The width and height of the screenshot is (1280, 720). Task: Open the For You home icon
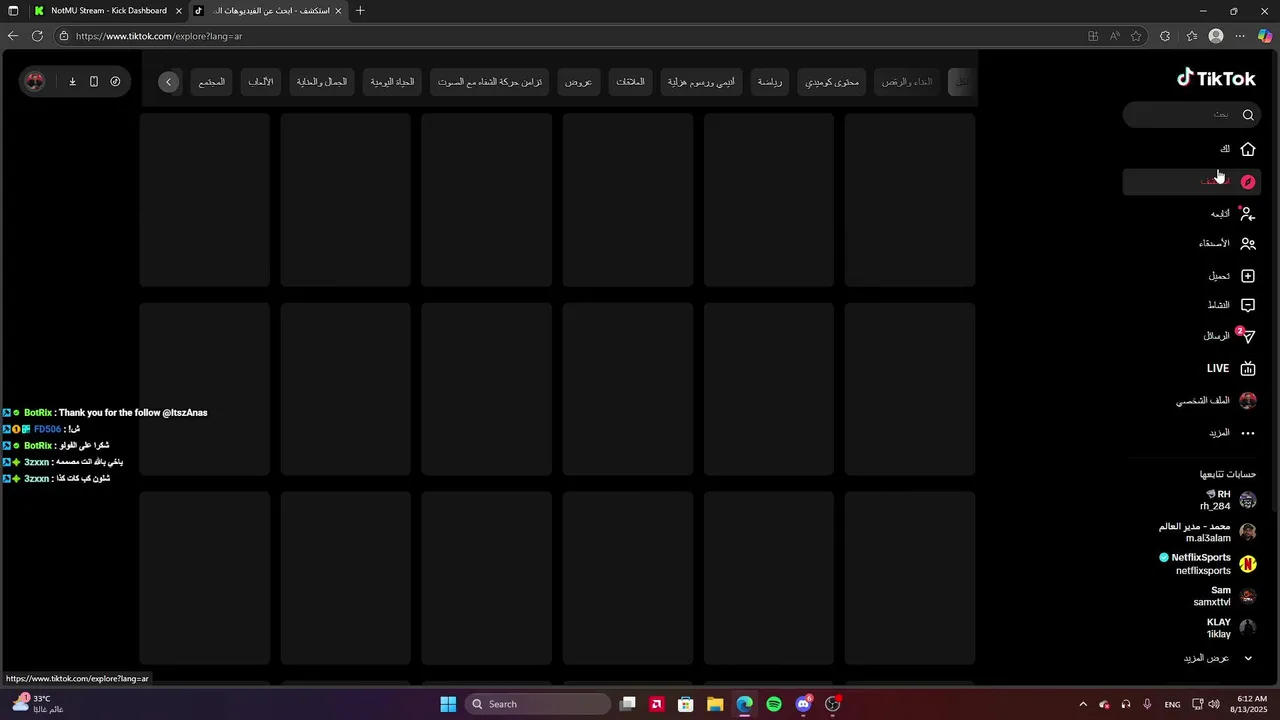click(1248, 149)
